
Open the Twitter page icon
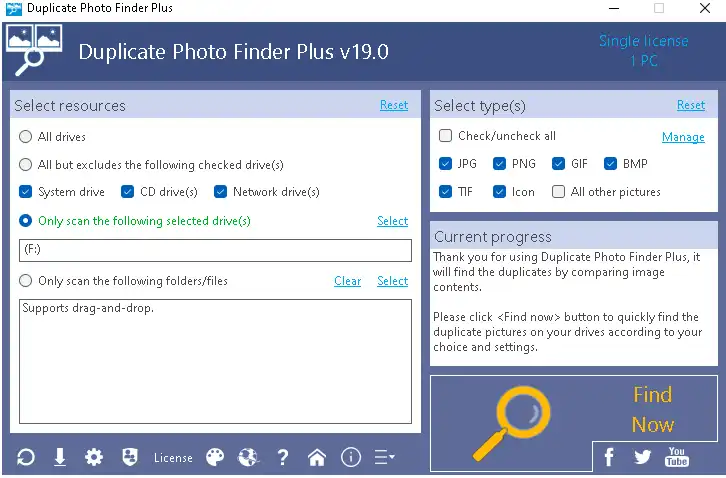tap(643, 457)
